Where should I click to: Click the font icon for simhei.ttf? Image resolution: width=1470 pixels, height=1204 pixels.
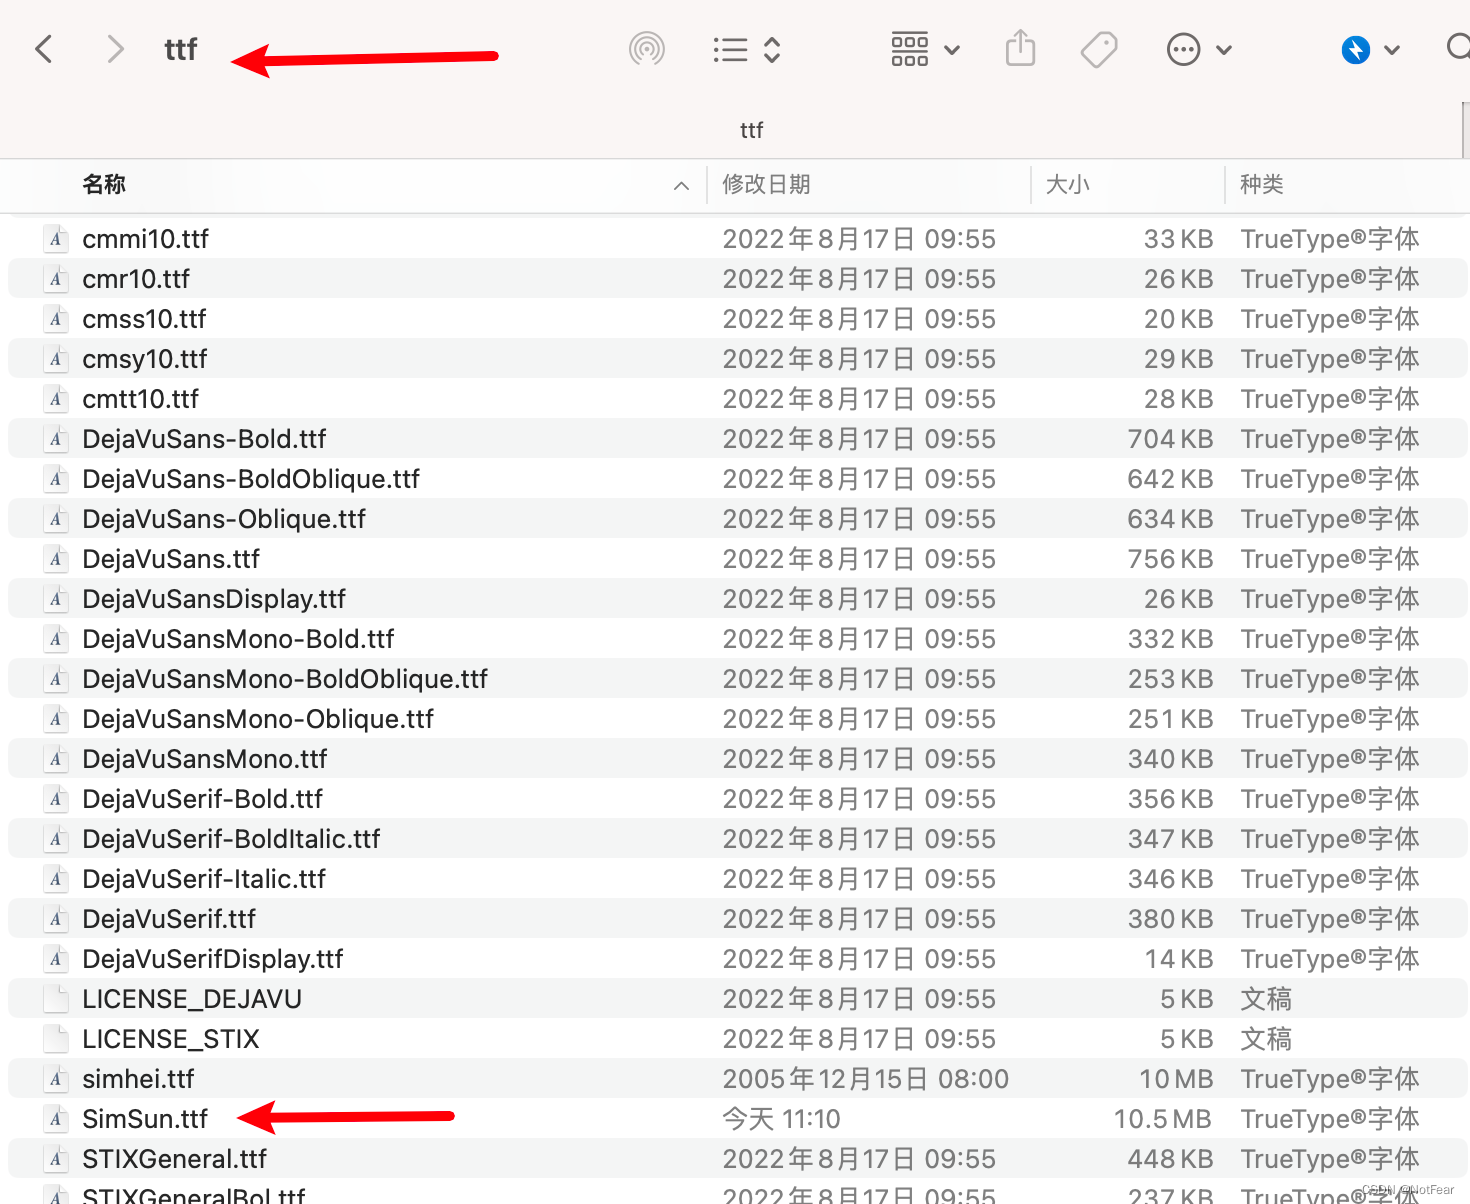(56, 1079)
